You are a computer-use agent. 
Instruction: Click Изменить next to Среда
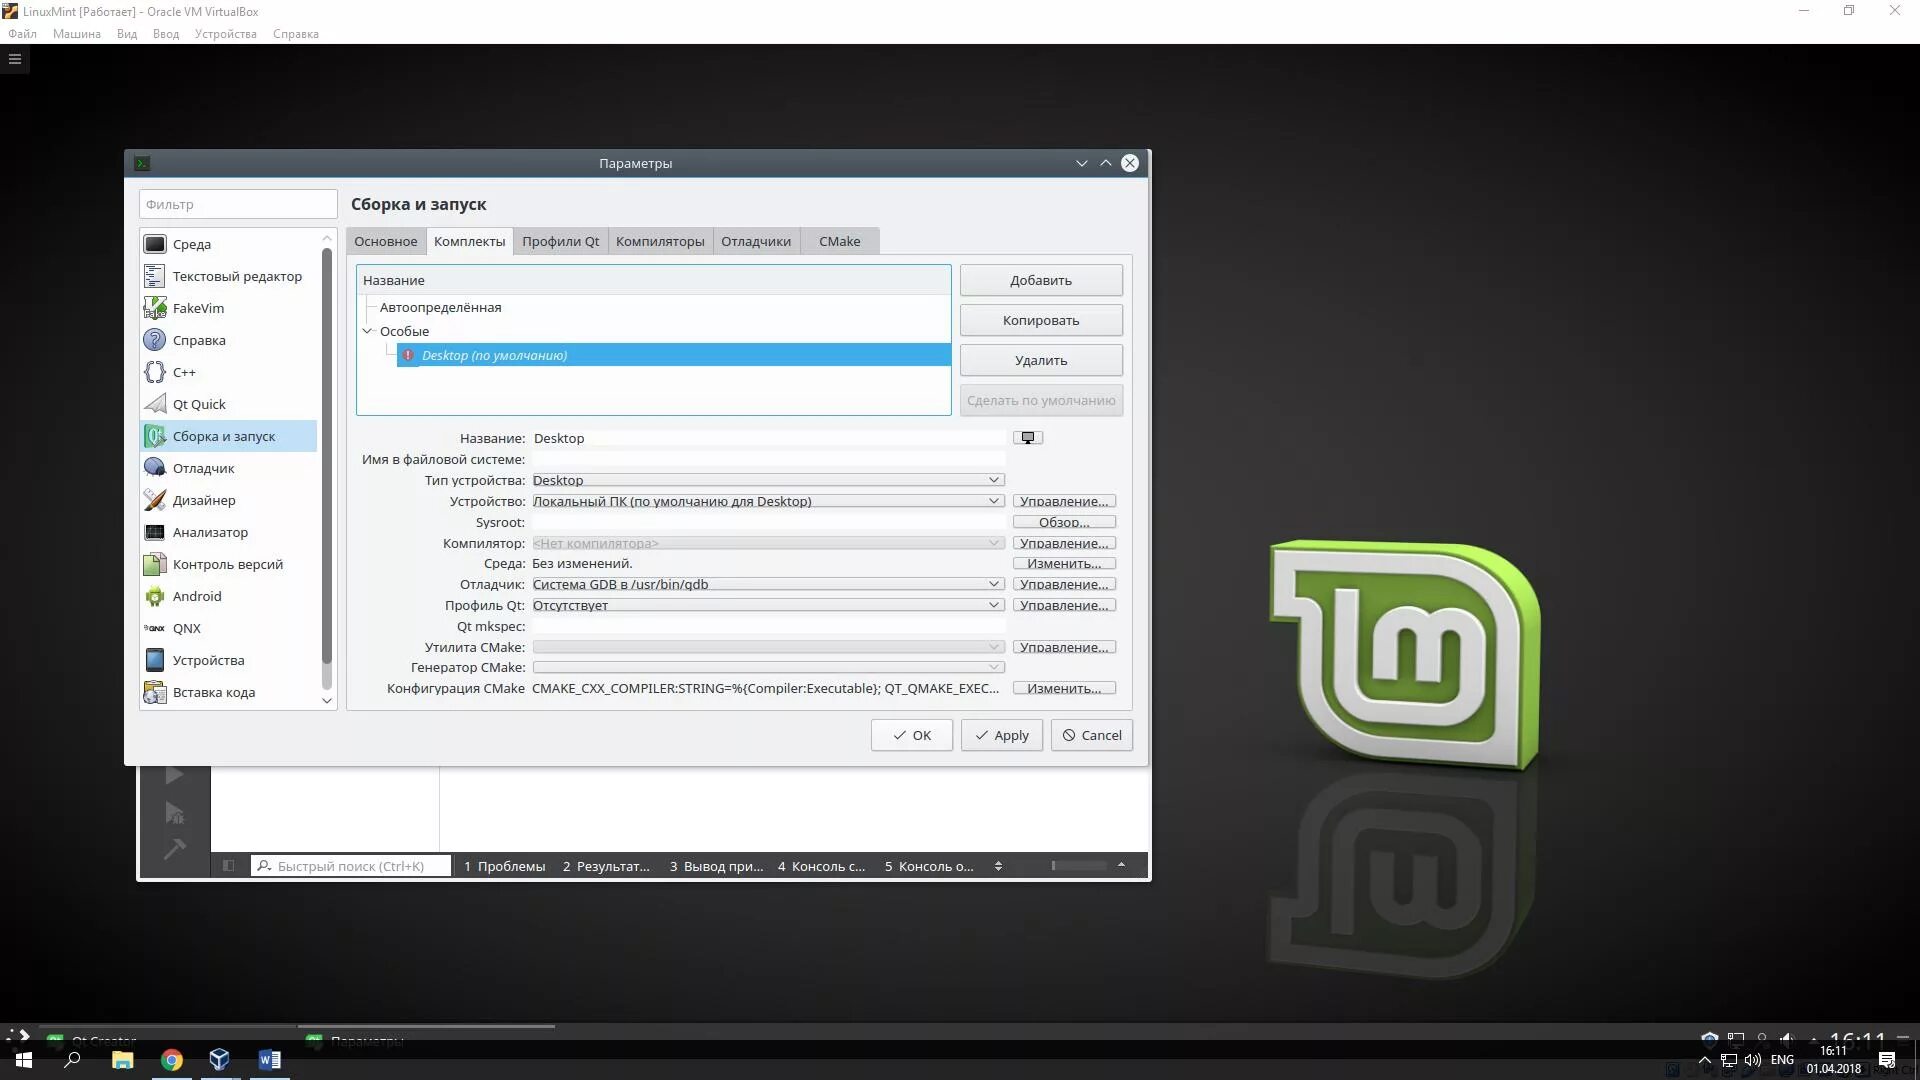pos(1064,564)
